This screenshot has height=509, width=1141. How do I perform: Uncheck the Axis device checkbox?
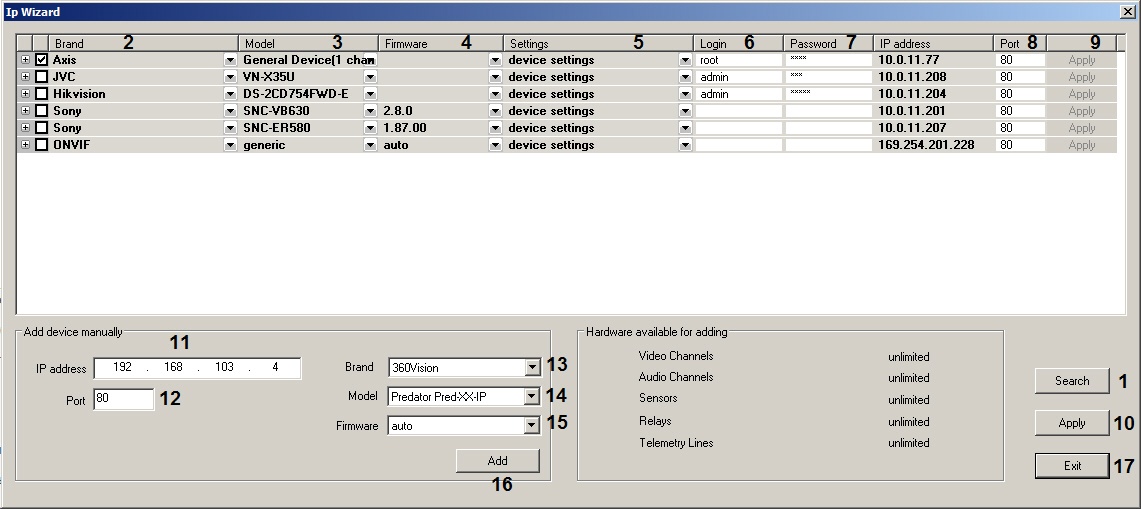(41, 60)
